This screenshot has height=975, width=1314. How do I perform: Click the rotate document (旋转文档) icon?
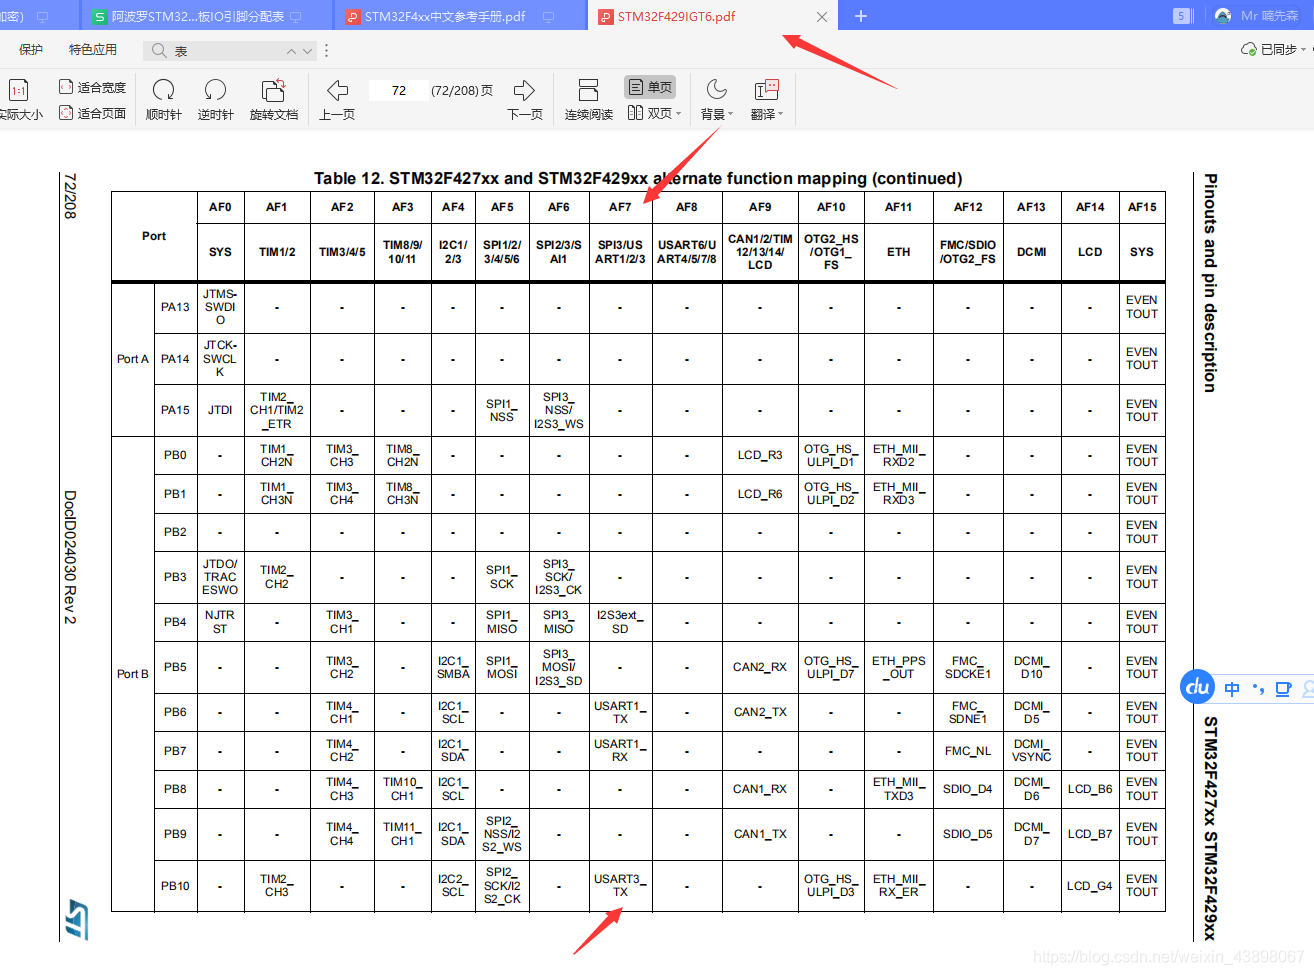tap(273, 90)
